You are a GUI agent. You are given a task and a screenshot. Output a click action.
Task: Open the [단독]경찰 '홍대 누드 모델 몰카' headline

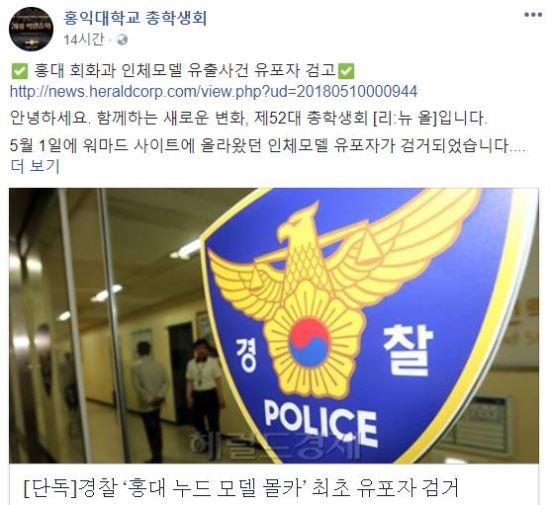[x=241, y=487]
